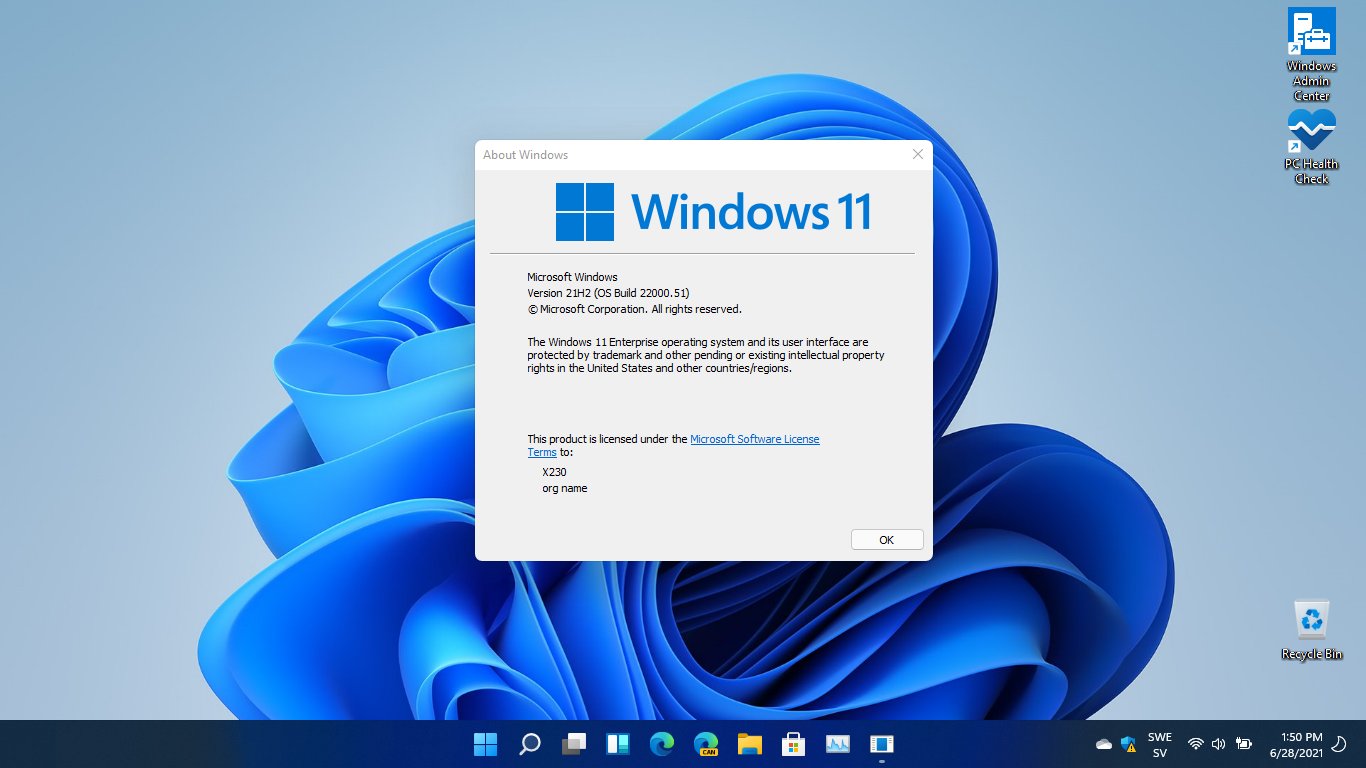Open the clock and date flyout

click(x=1295, y=745)
